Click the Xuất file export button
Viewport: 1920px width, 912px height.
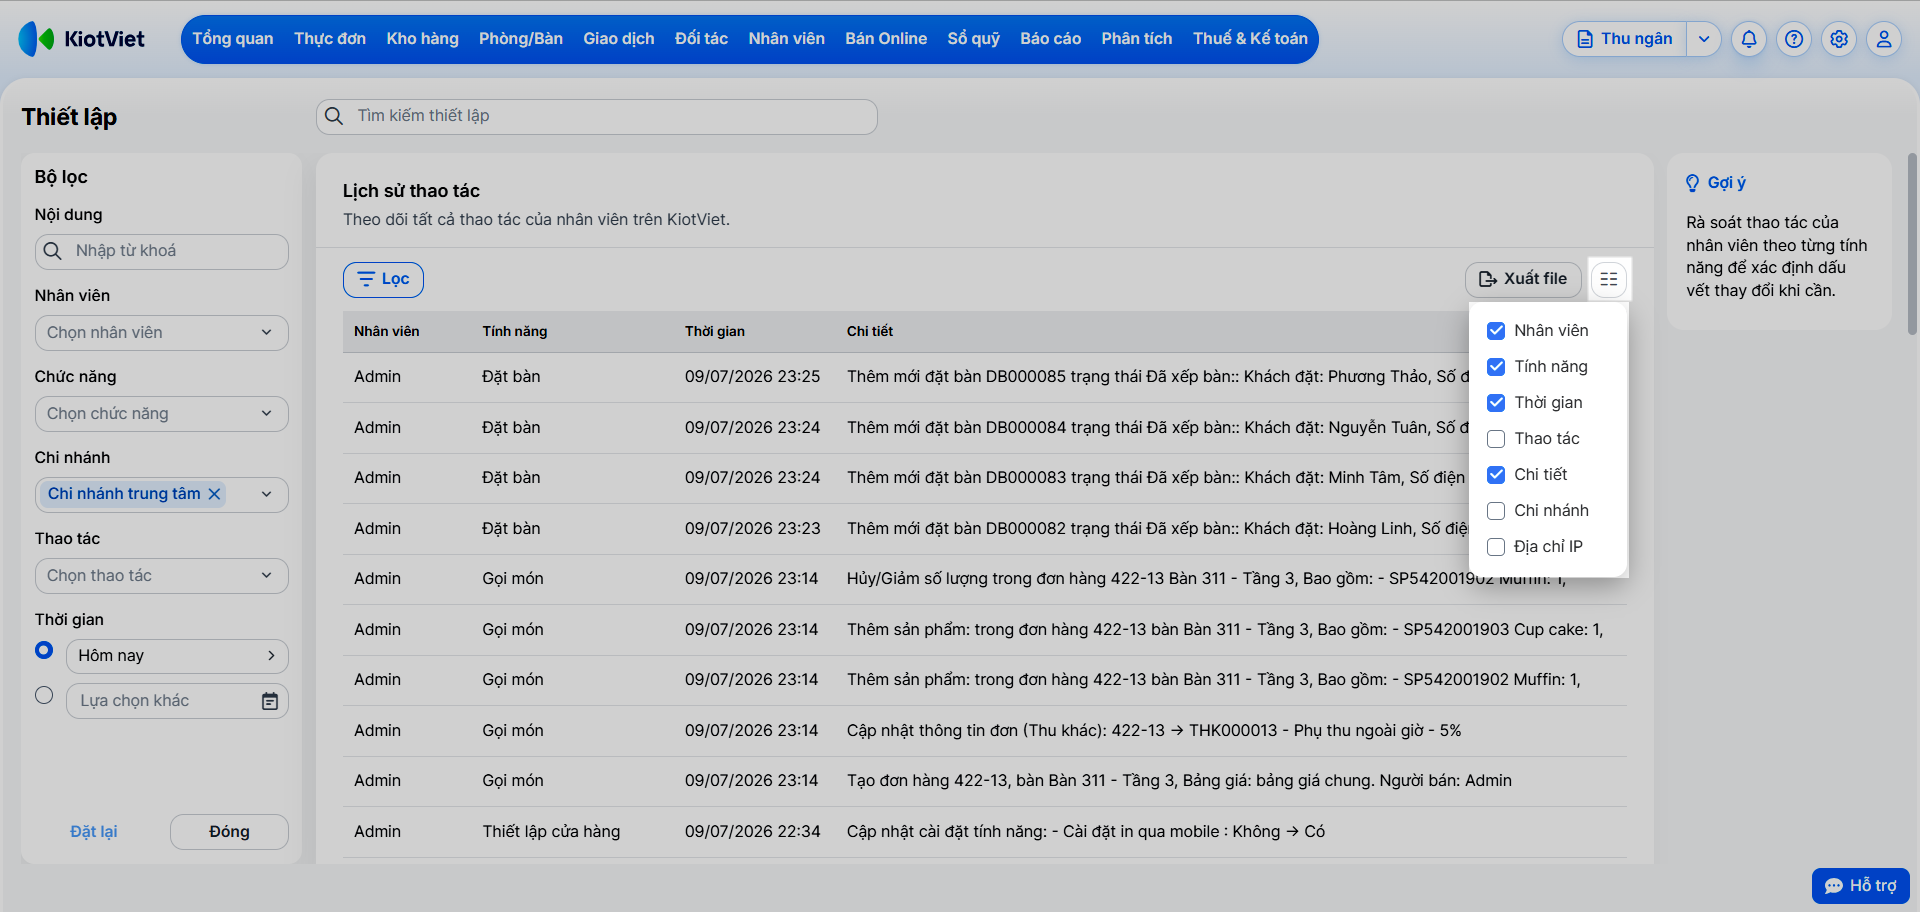tap(1523, 279)
